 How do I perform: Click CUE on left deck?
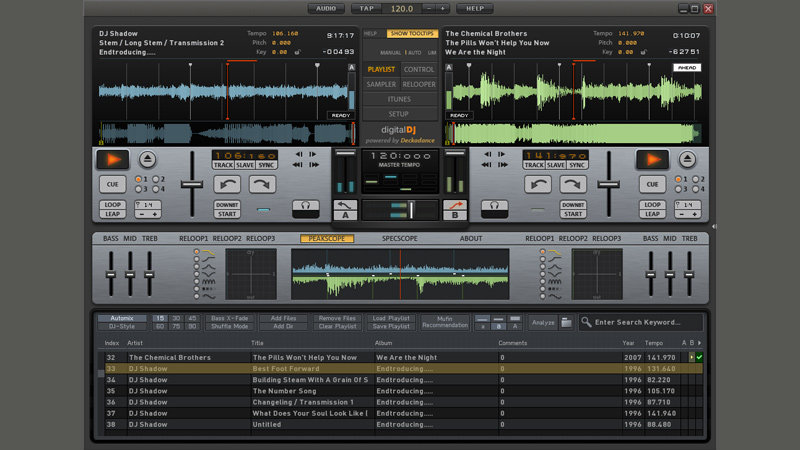click(x=112, y=184)
